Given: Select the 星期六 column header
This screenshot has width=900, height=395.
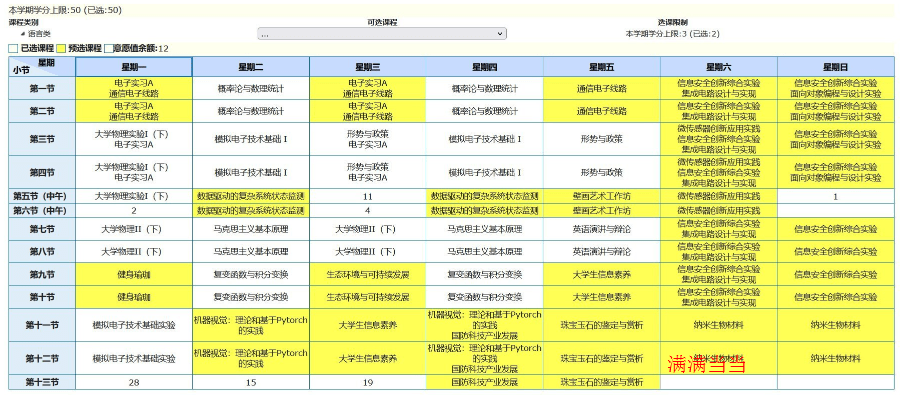Looking at the screenshot, I should (719, 67).
